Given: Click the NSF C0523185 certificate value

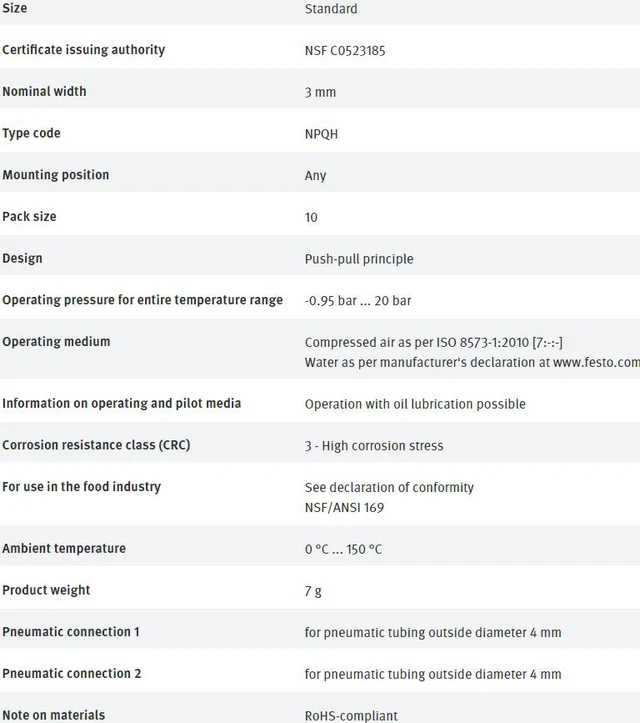Looking at the screenshot, I should [x=345, y=50].
